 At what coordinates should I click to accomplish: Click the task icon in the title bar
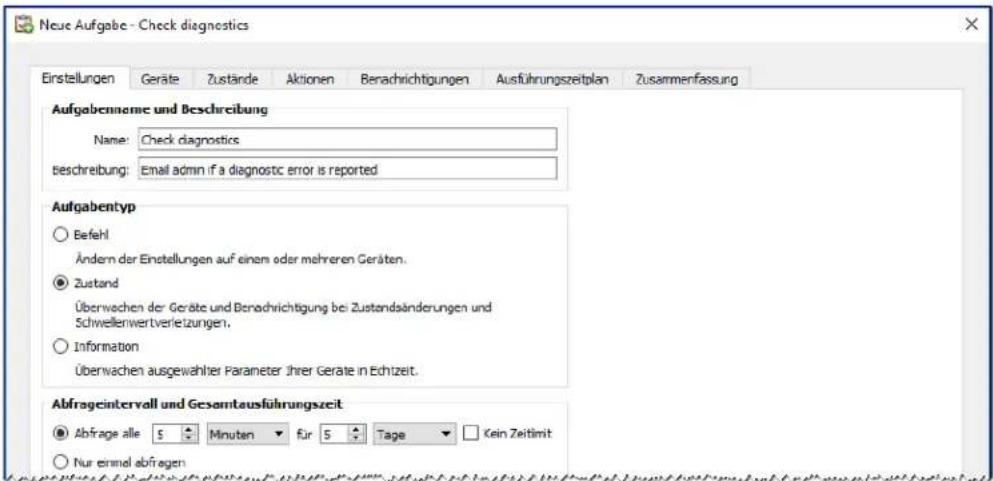coord(26,26)
